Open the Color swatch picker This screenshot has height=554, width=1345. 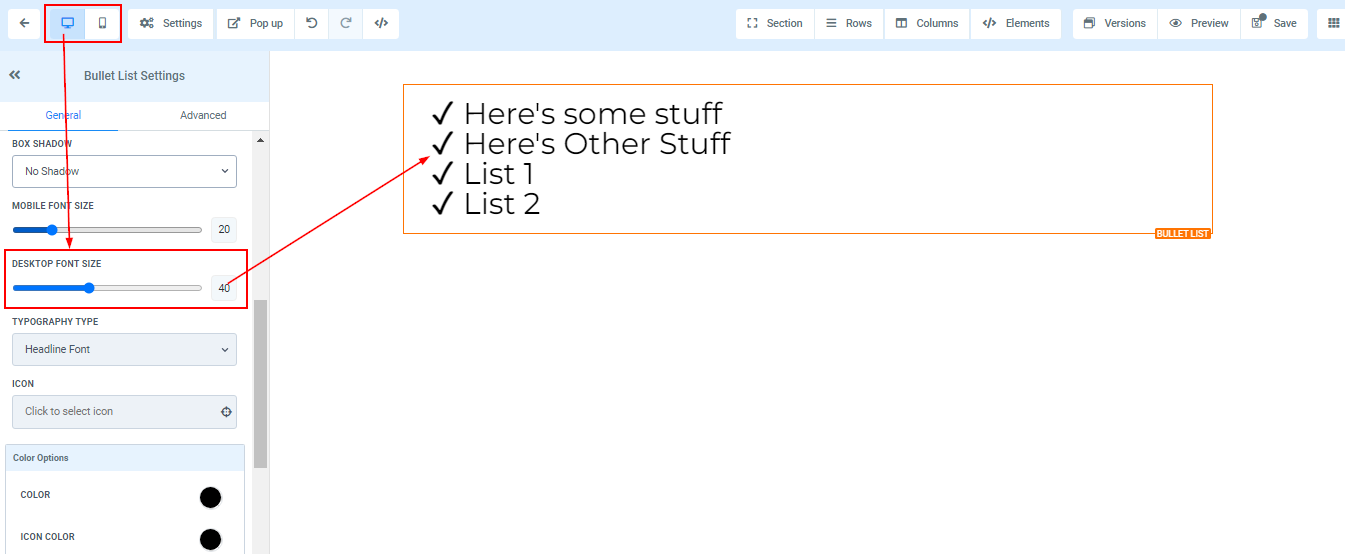tap(210, 497)
